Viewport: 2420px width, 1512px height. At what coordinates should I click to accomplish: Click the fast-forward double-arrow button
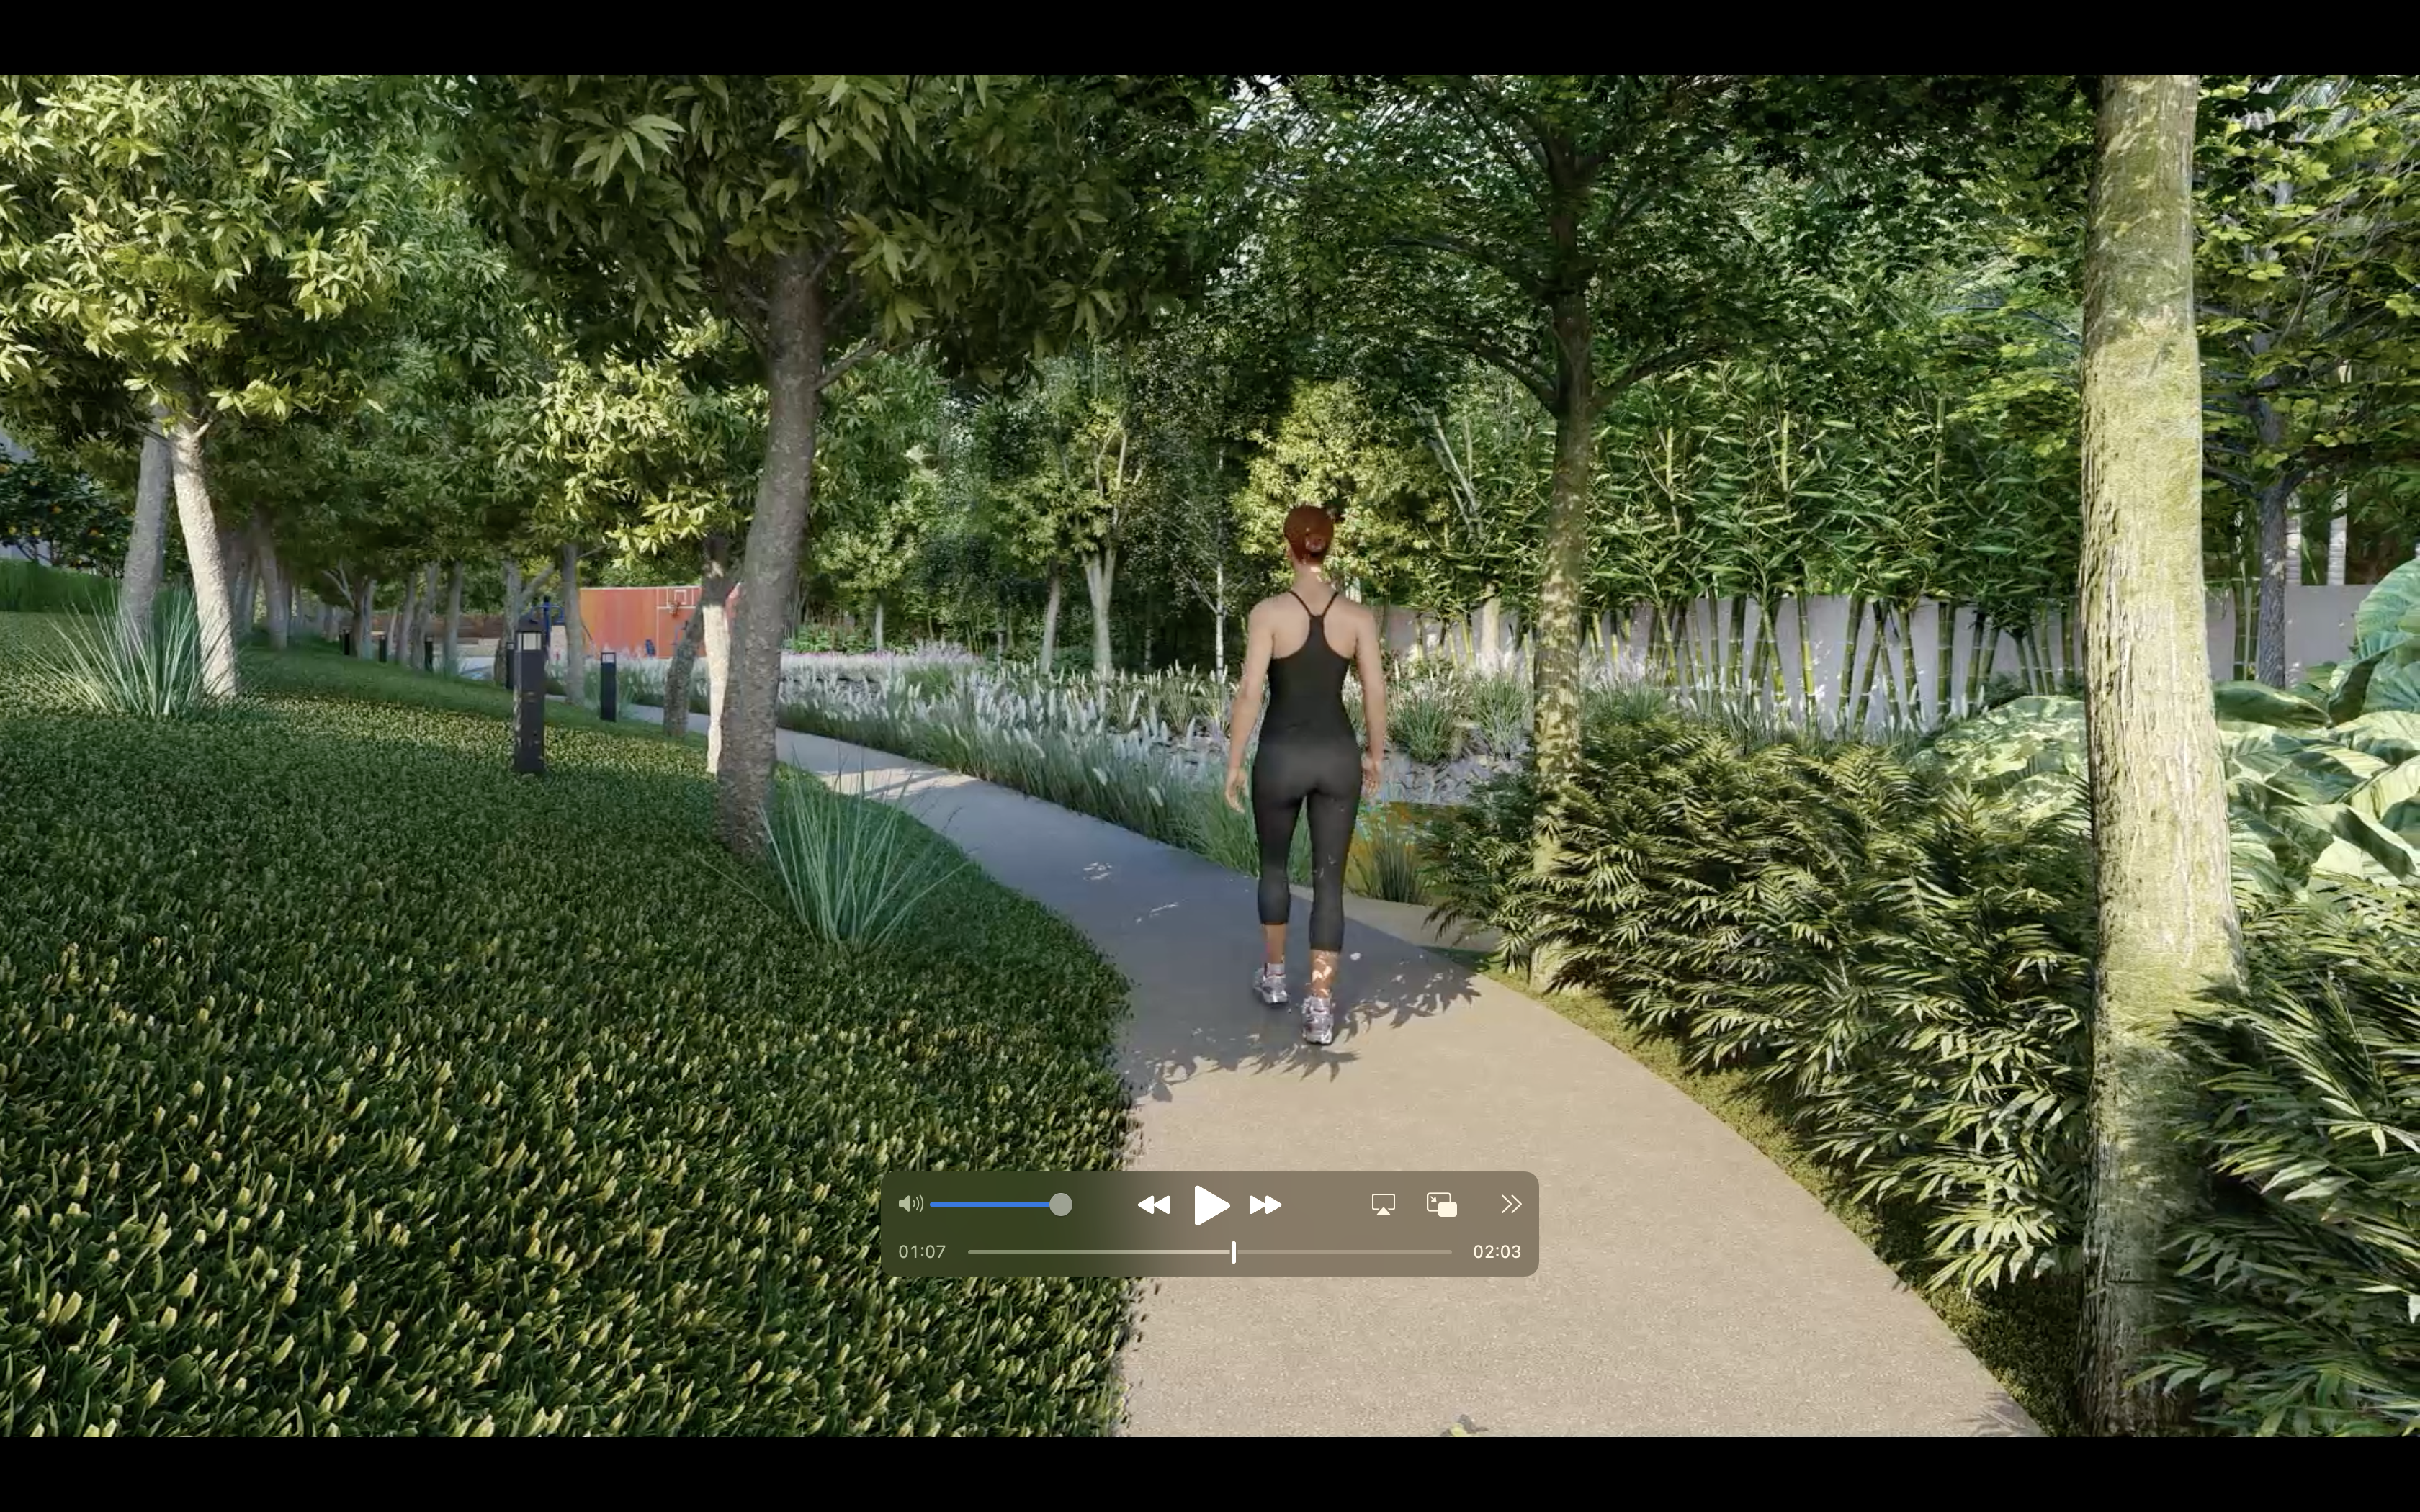point(1265,1205)
